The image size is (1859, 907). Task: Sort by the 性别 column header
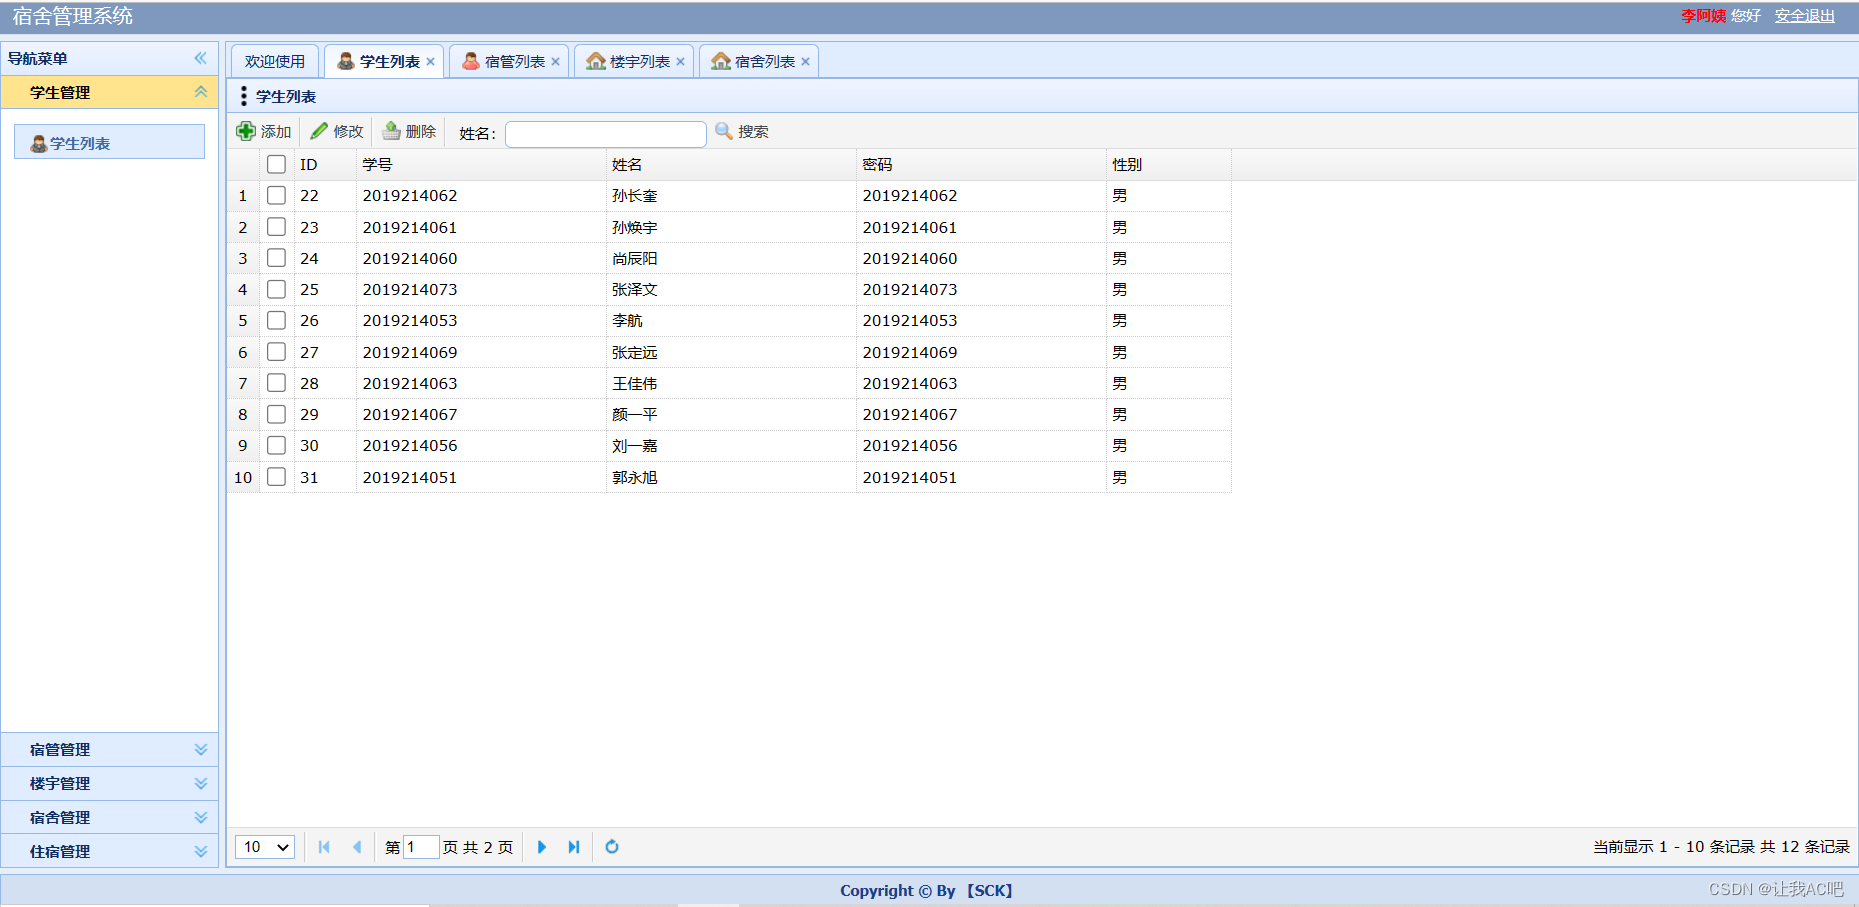[x=1169, y=165]
